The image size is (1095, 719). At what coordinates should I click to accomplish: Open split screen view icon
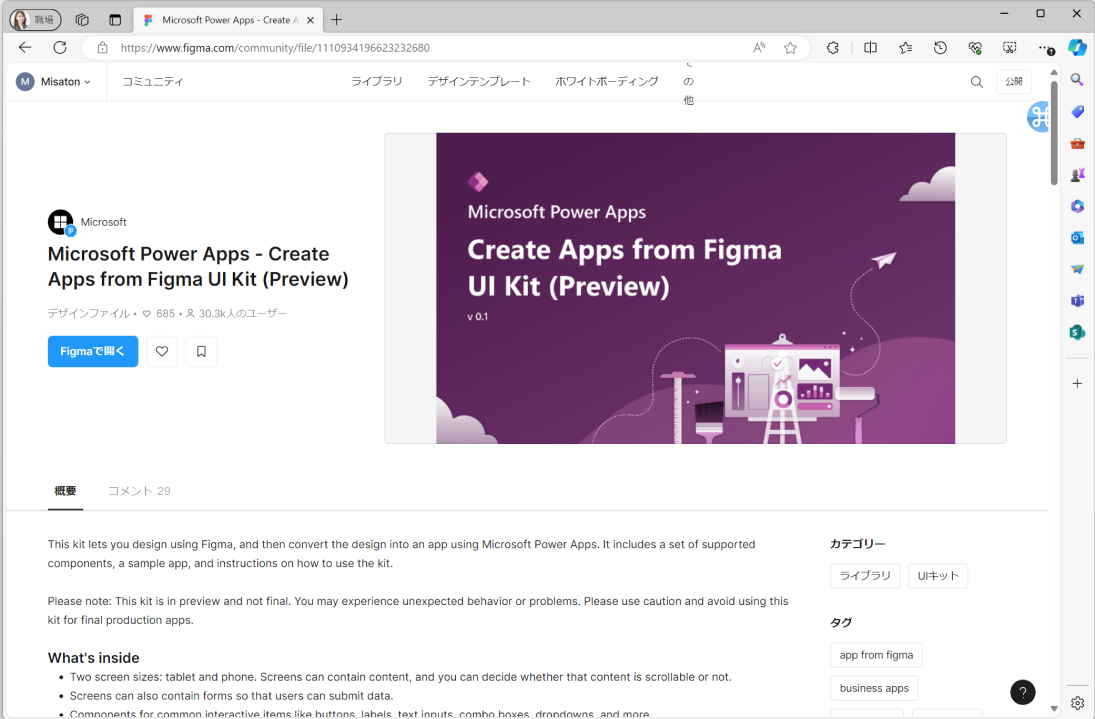point(870,47)
